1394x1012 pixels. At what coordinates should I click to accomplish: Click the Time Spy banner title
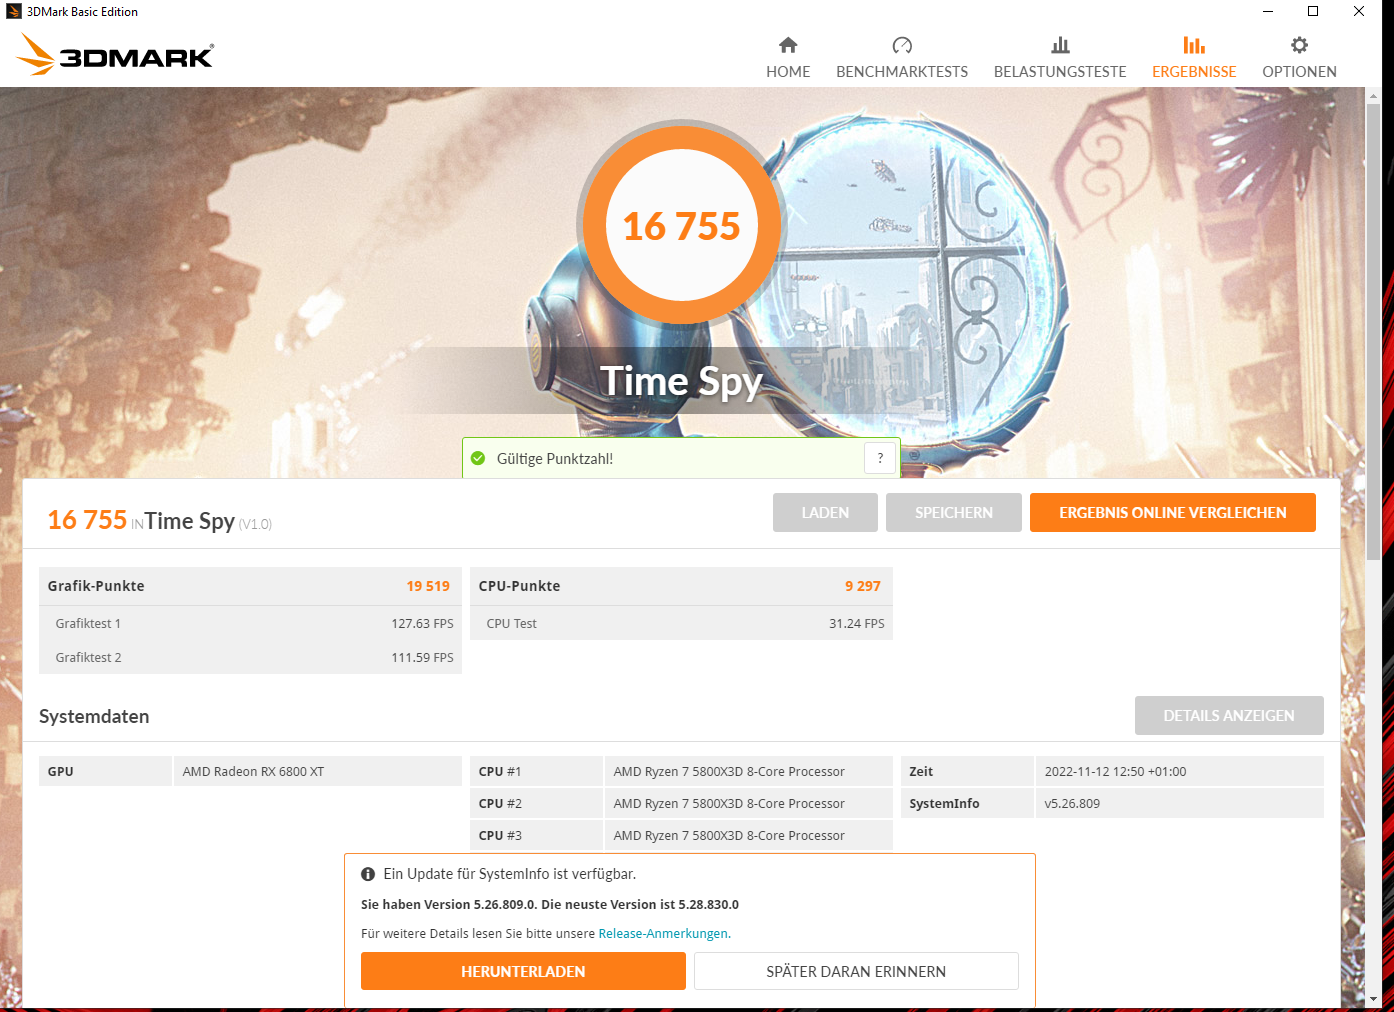[x=681, y=381]
